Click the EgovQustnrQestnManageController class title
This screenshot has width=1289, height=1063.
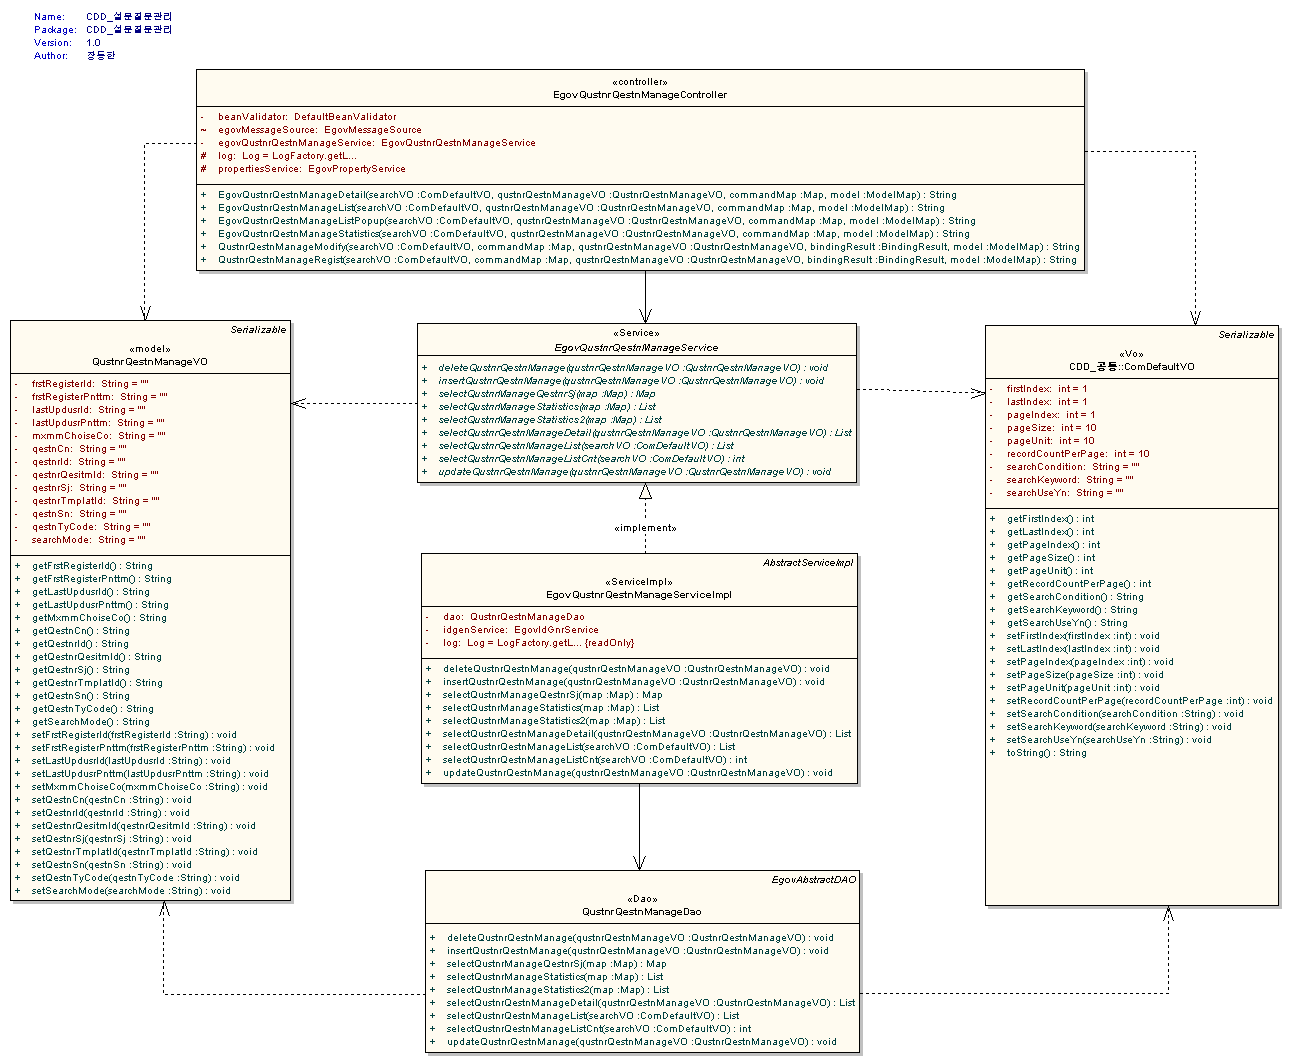640,95
